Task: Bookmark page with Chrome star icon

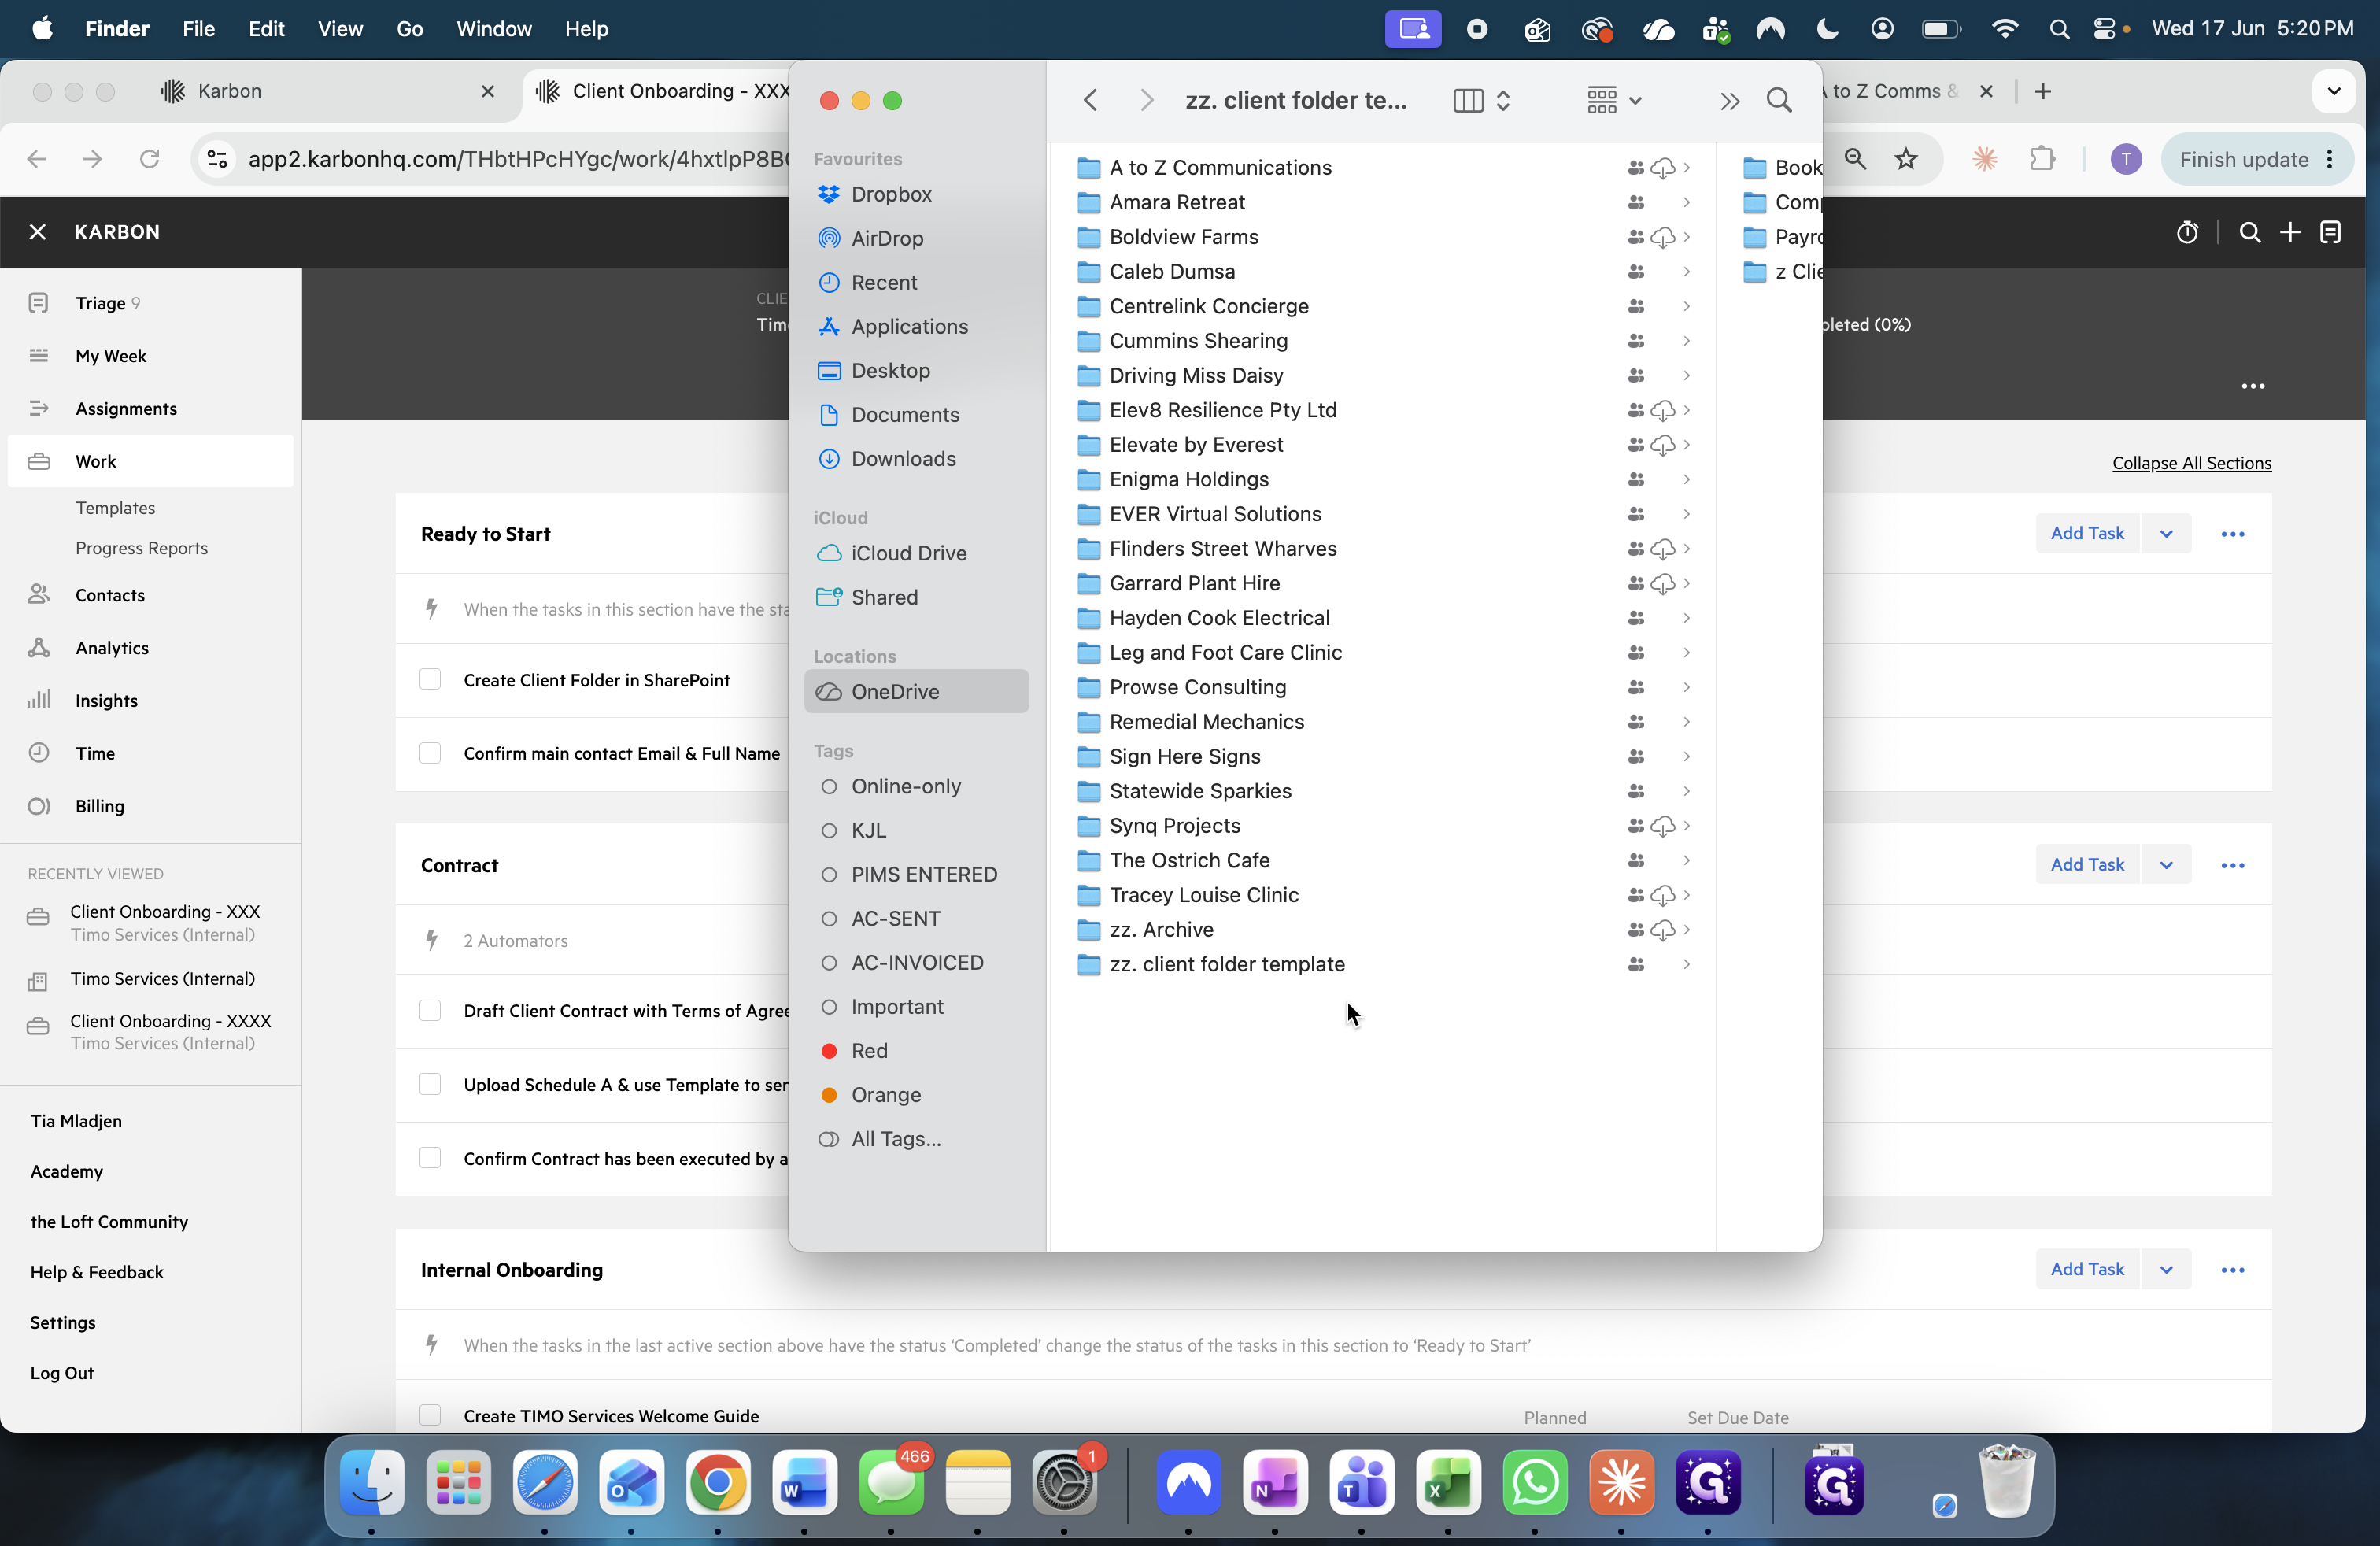Action: coord(1906,159)
